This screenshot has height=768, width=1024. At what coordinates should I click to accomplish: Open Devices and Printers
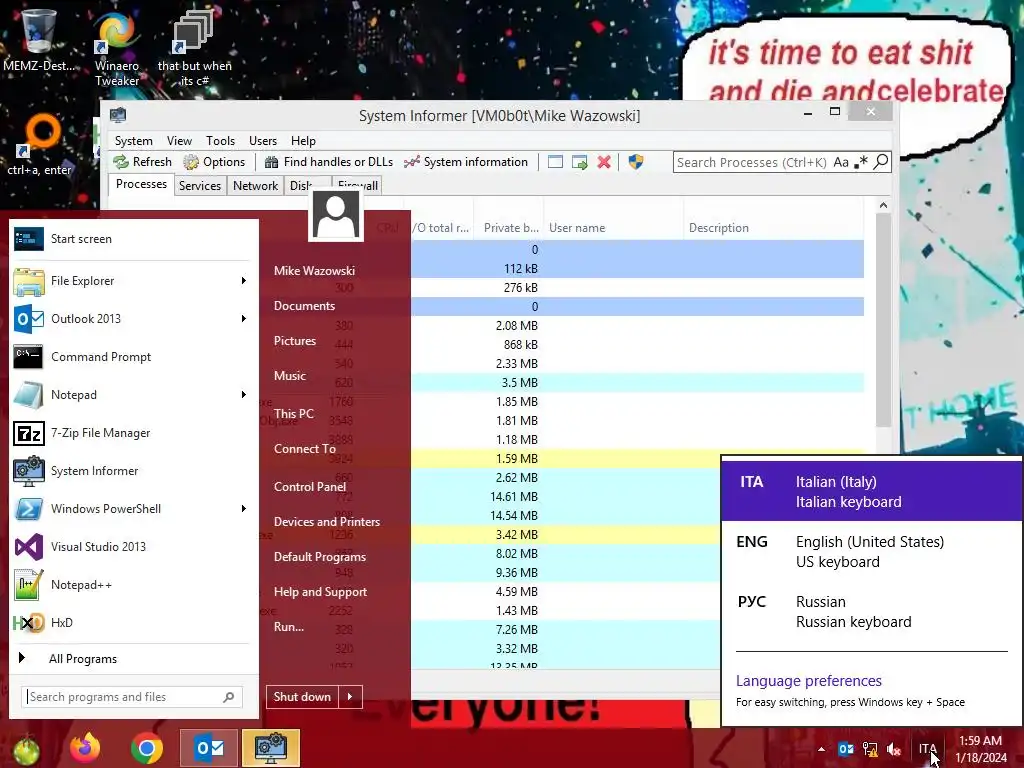[x=327, y=522]
